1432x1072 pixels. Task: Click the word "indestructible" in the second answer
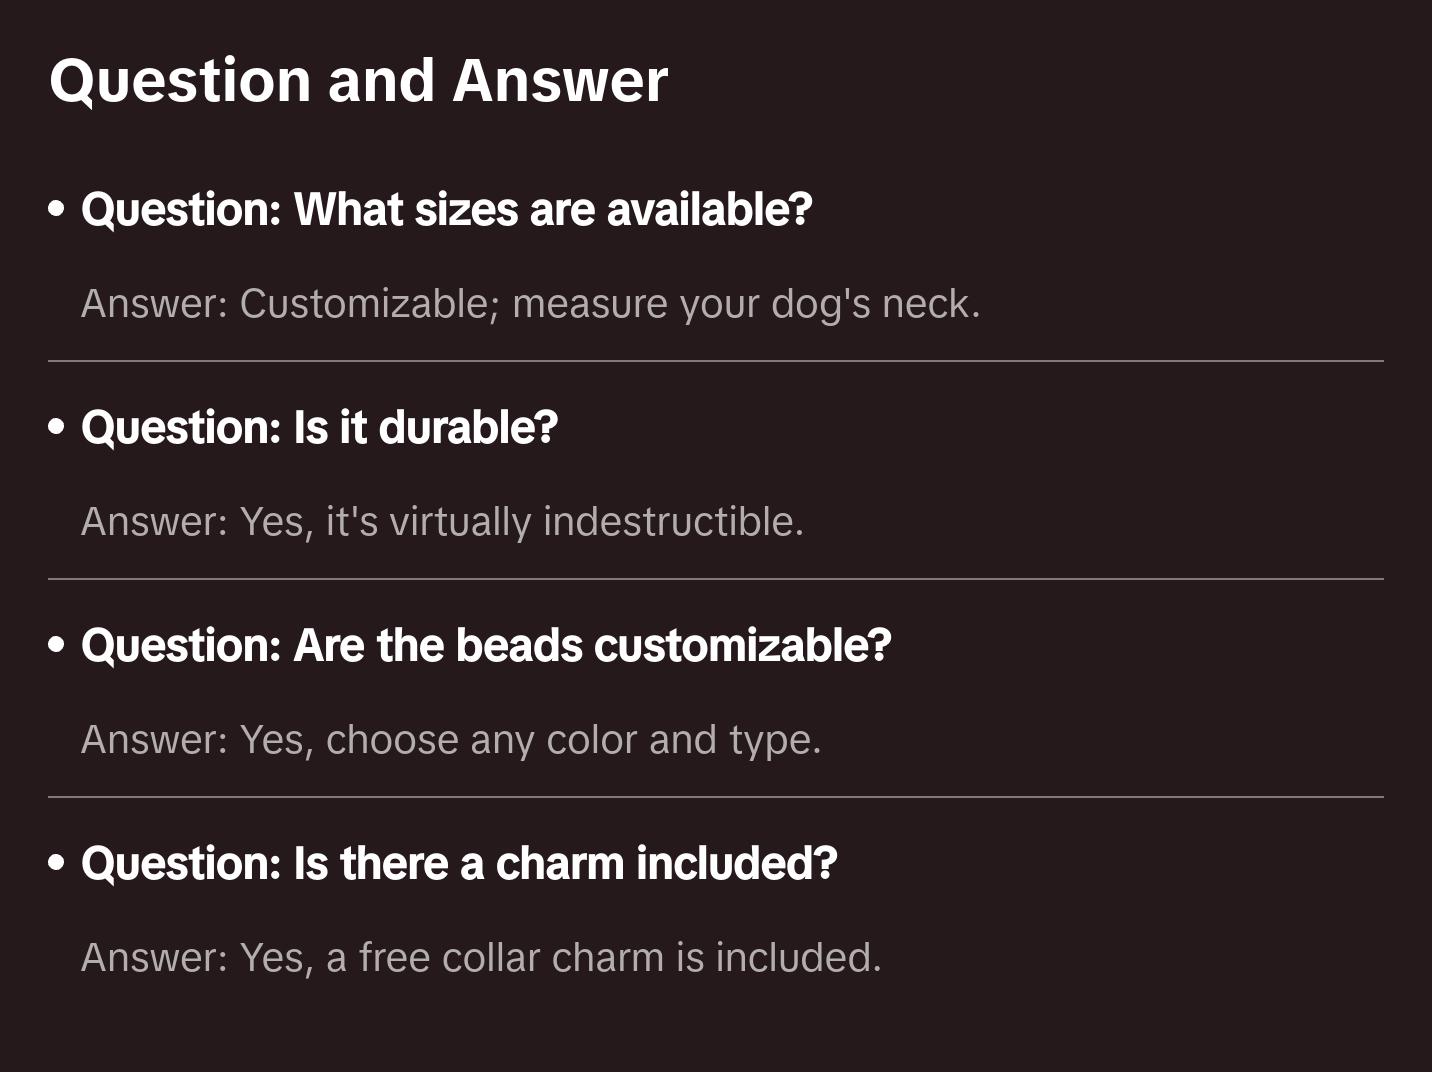point(673,522)
